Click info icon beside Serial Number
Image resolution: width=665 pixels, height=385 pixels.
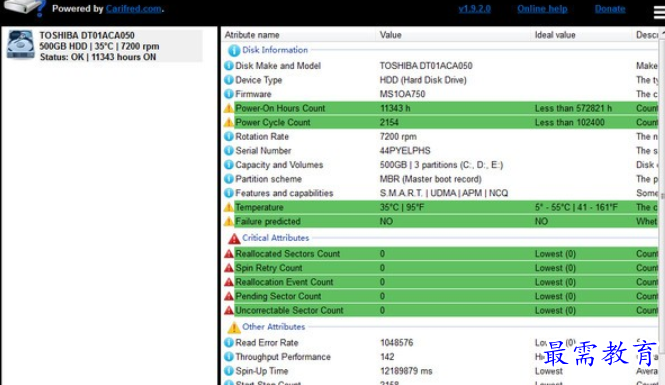[x=229, y=151]
